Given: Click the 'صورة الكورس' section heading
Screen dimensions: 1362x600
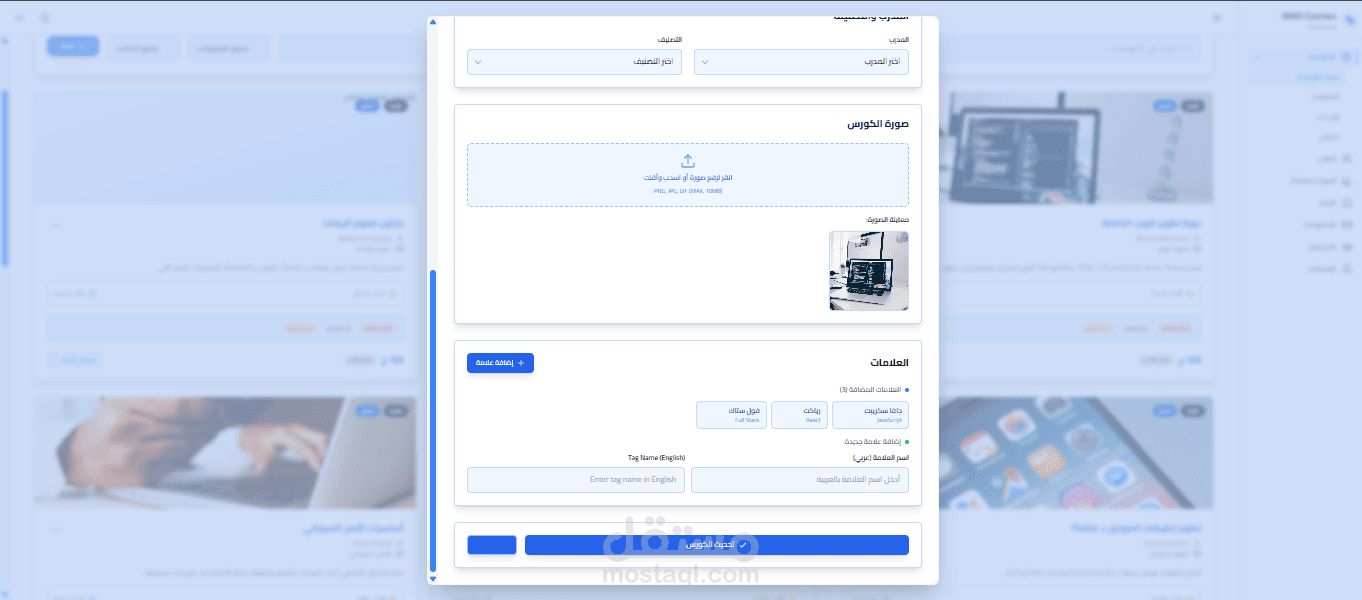Looking at the screenshot, I should point(878,124).
